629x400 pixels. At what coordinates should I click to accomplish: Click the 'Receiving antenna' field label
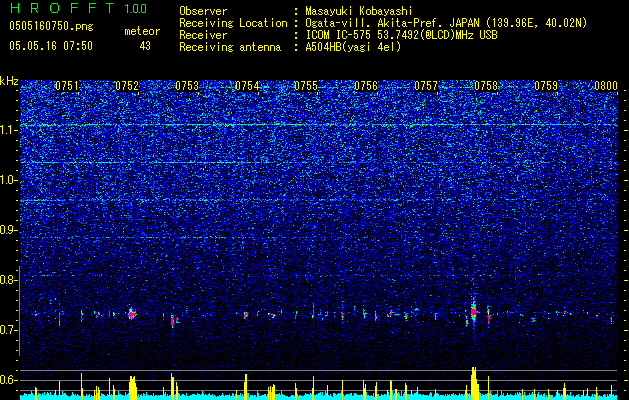coord(230,47)
